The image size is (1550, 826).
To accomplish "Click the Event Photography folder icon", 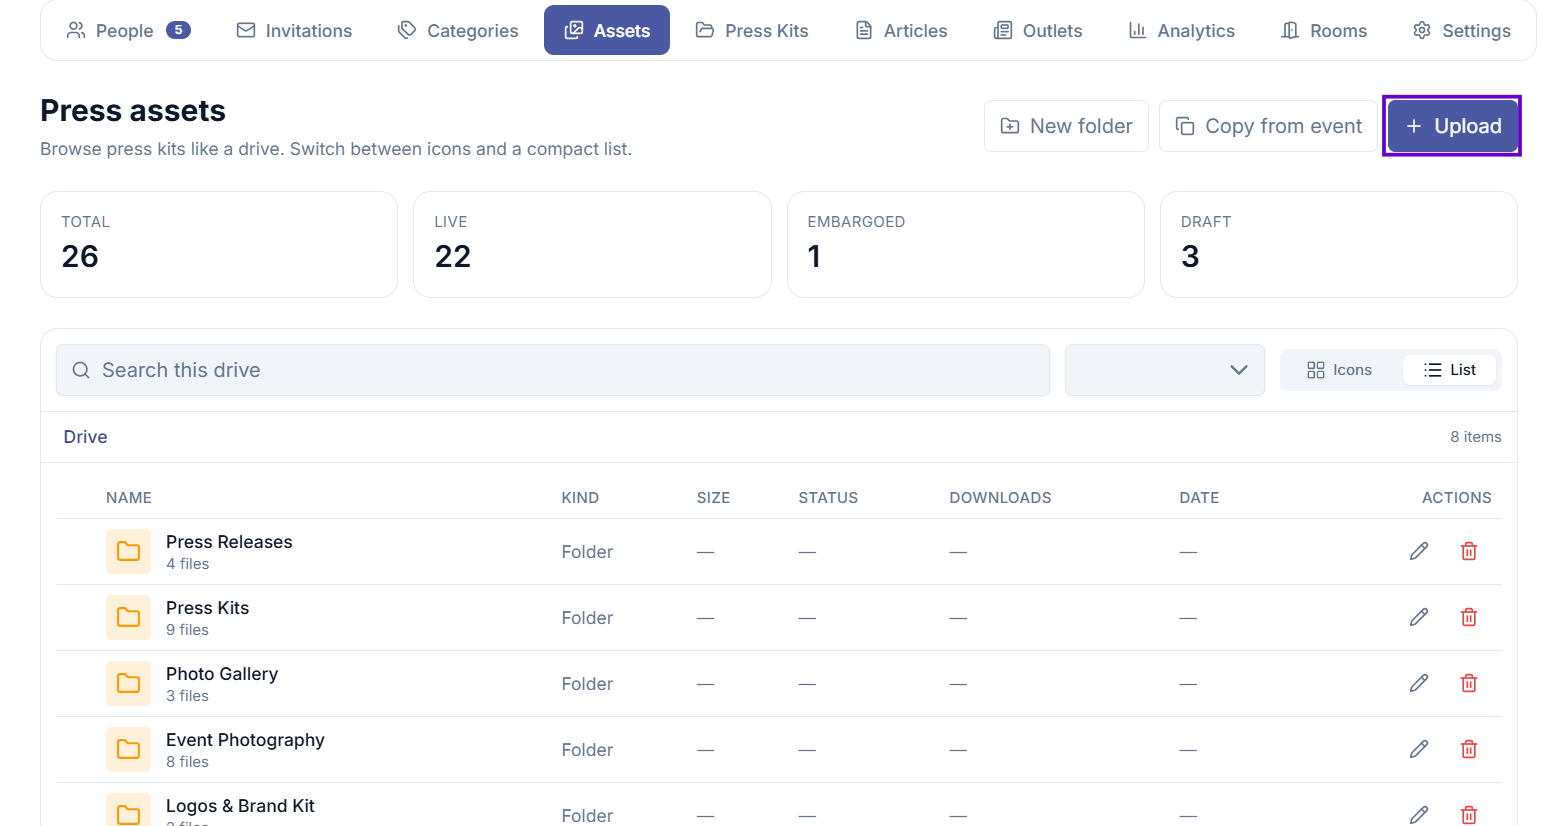I will coord(128,749).
